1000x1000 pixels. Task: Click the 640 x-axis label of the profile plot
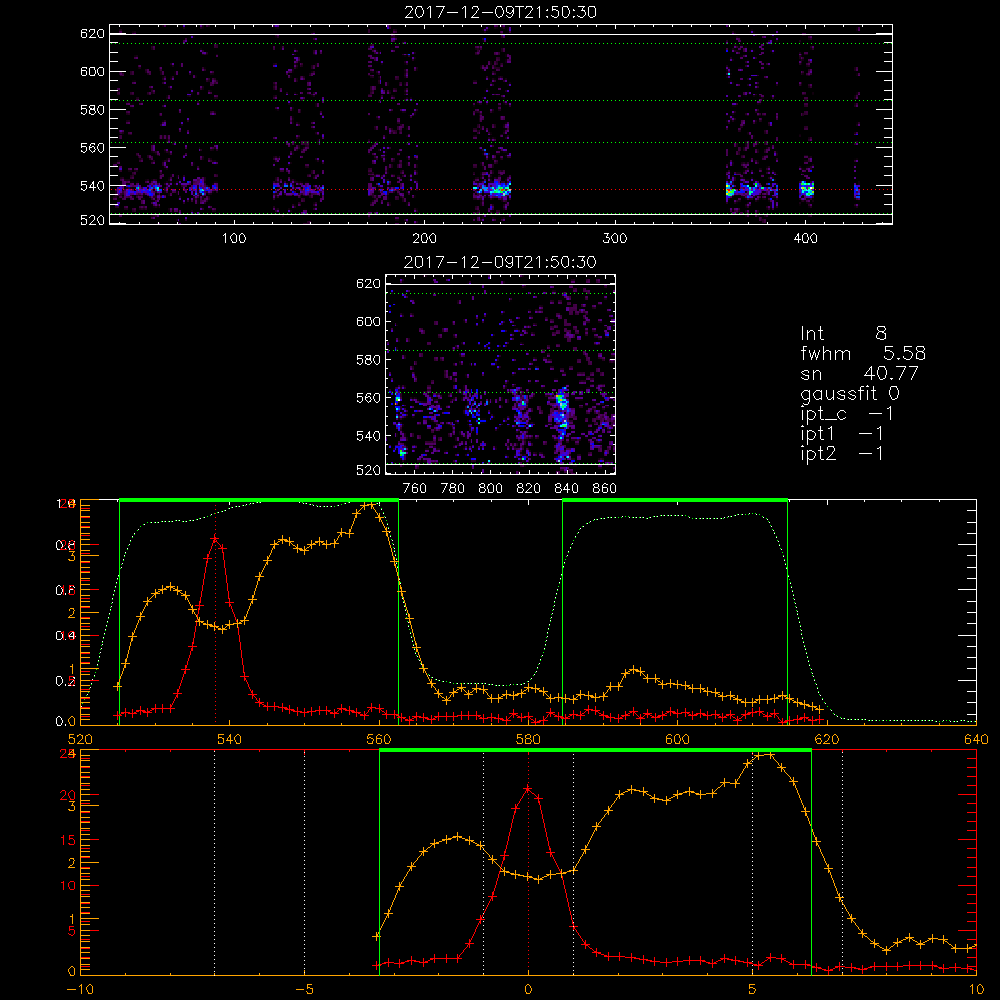tap(976, 739)
